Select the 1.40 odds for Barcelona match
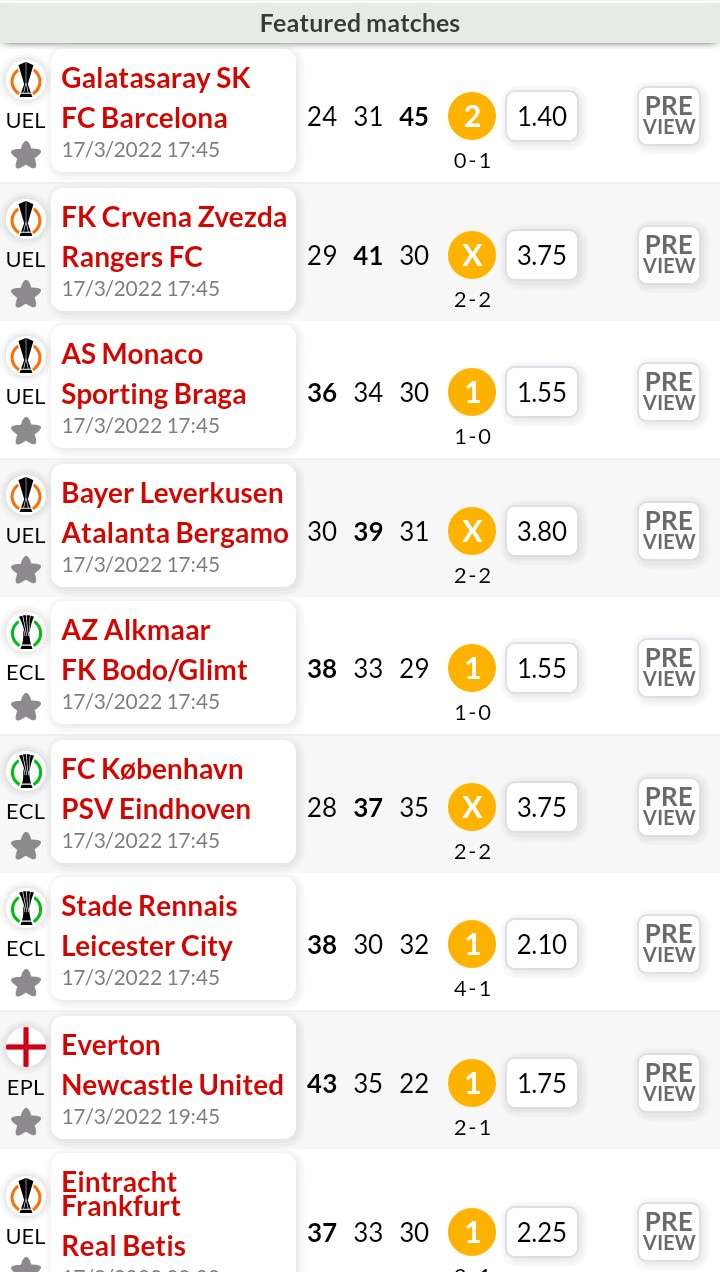 click(x=542, y=117)
